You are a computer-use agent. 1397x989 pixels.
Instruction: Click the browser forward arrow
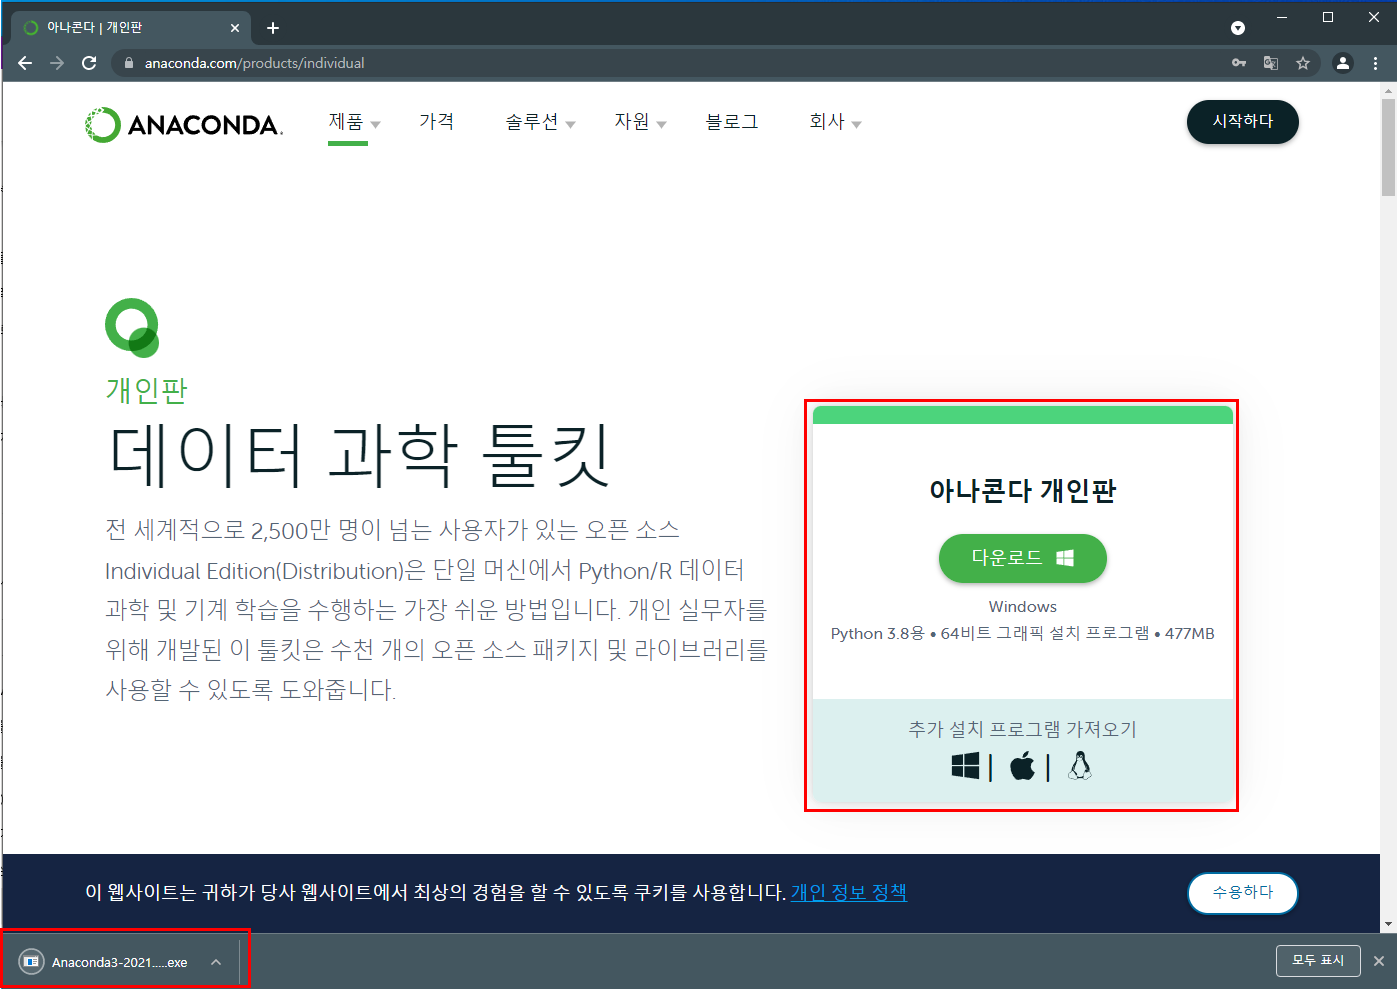coord(57,63)
